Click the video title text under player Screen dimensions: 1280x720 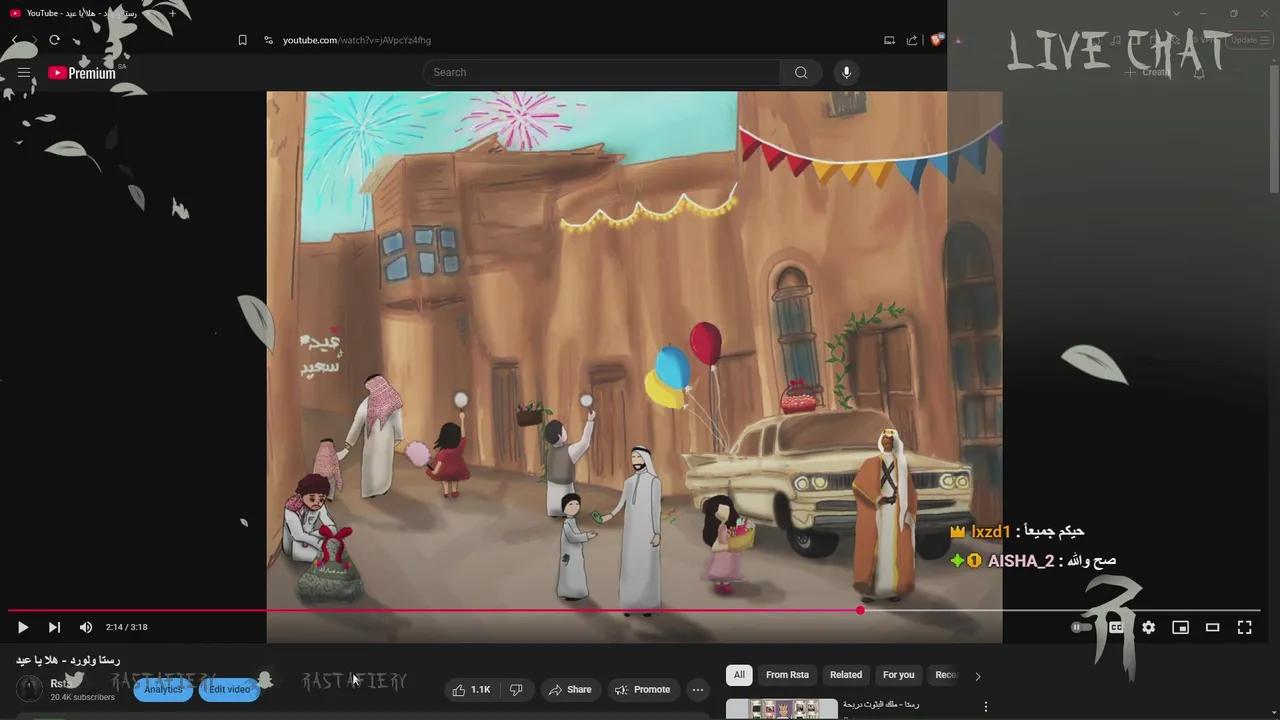(x=68, y=660)
